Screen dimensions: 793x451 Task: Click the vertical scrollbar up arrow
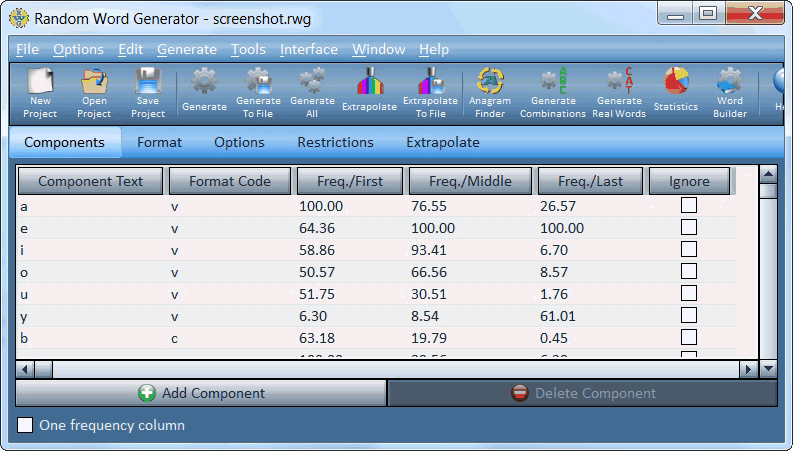coord(768,175)
